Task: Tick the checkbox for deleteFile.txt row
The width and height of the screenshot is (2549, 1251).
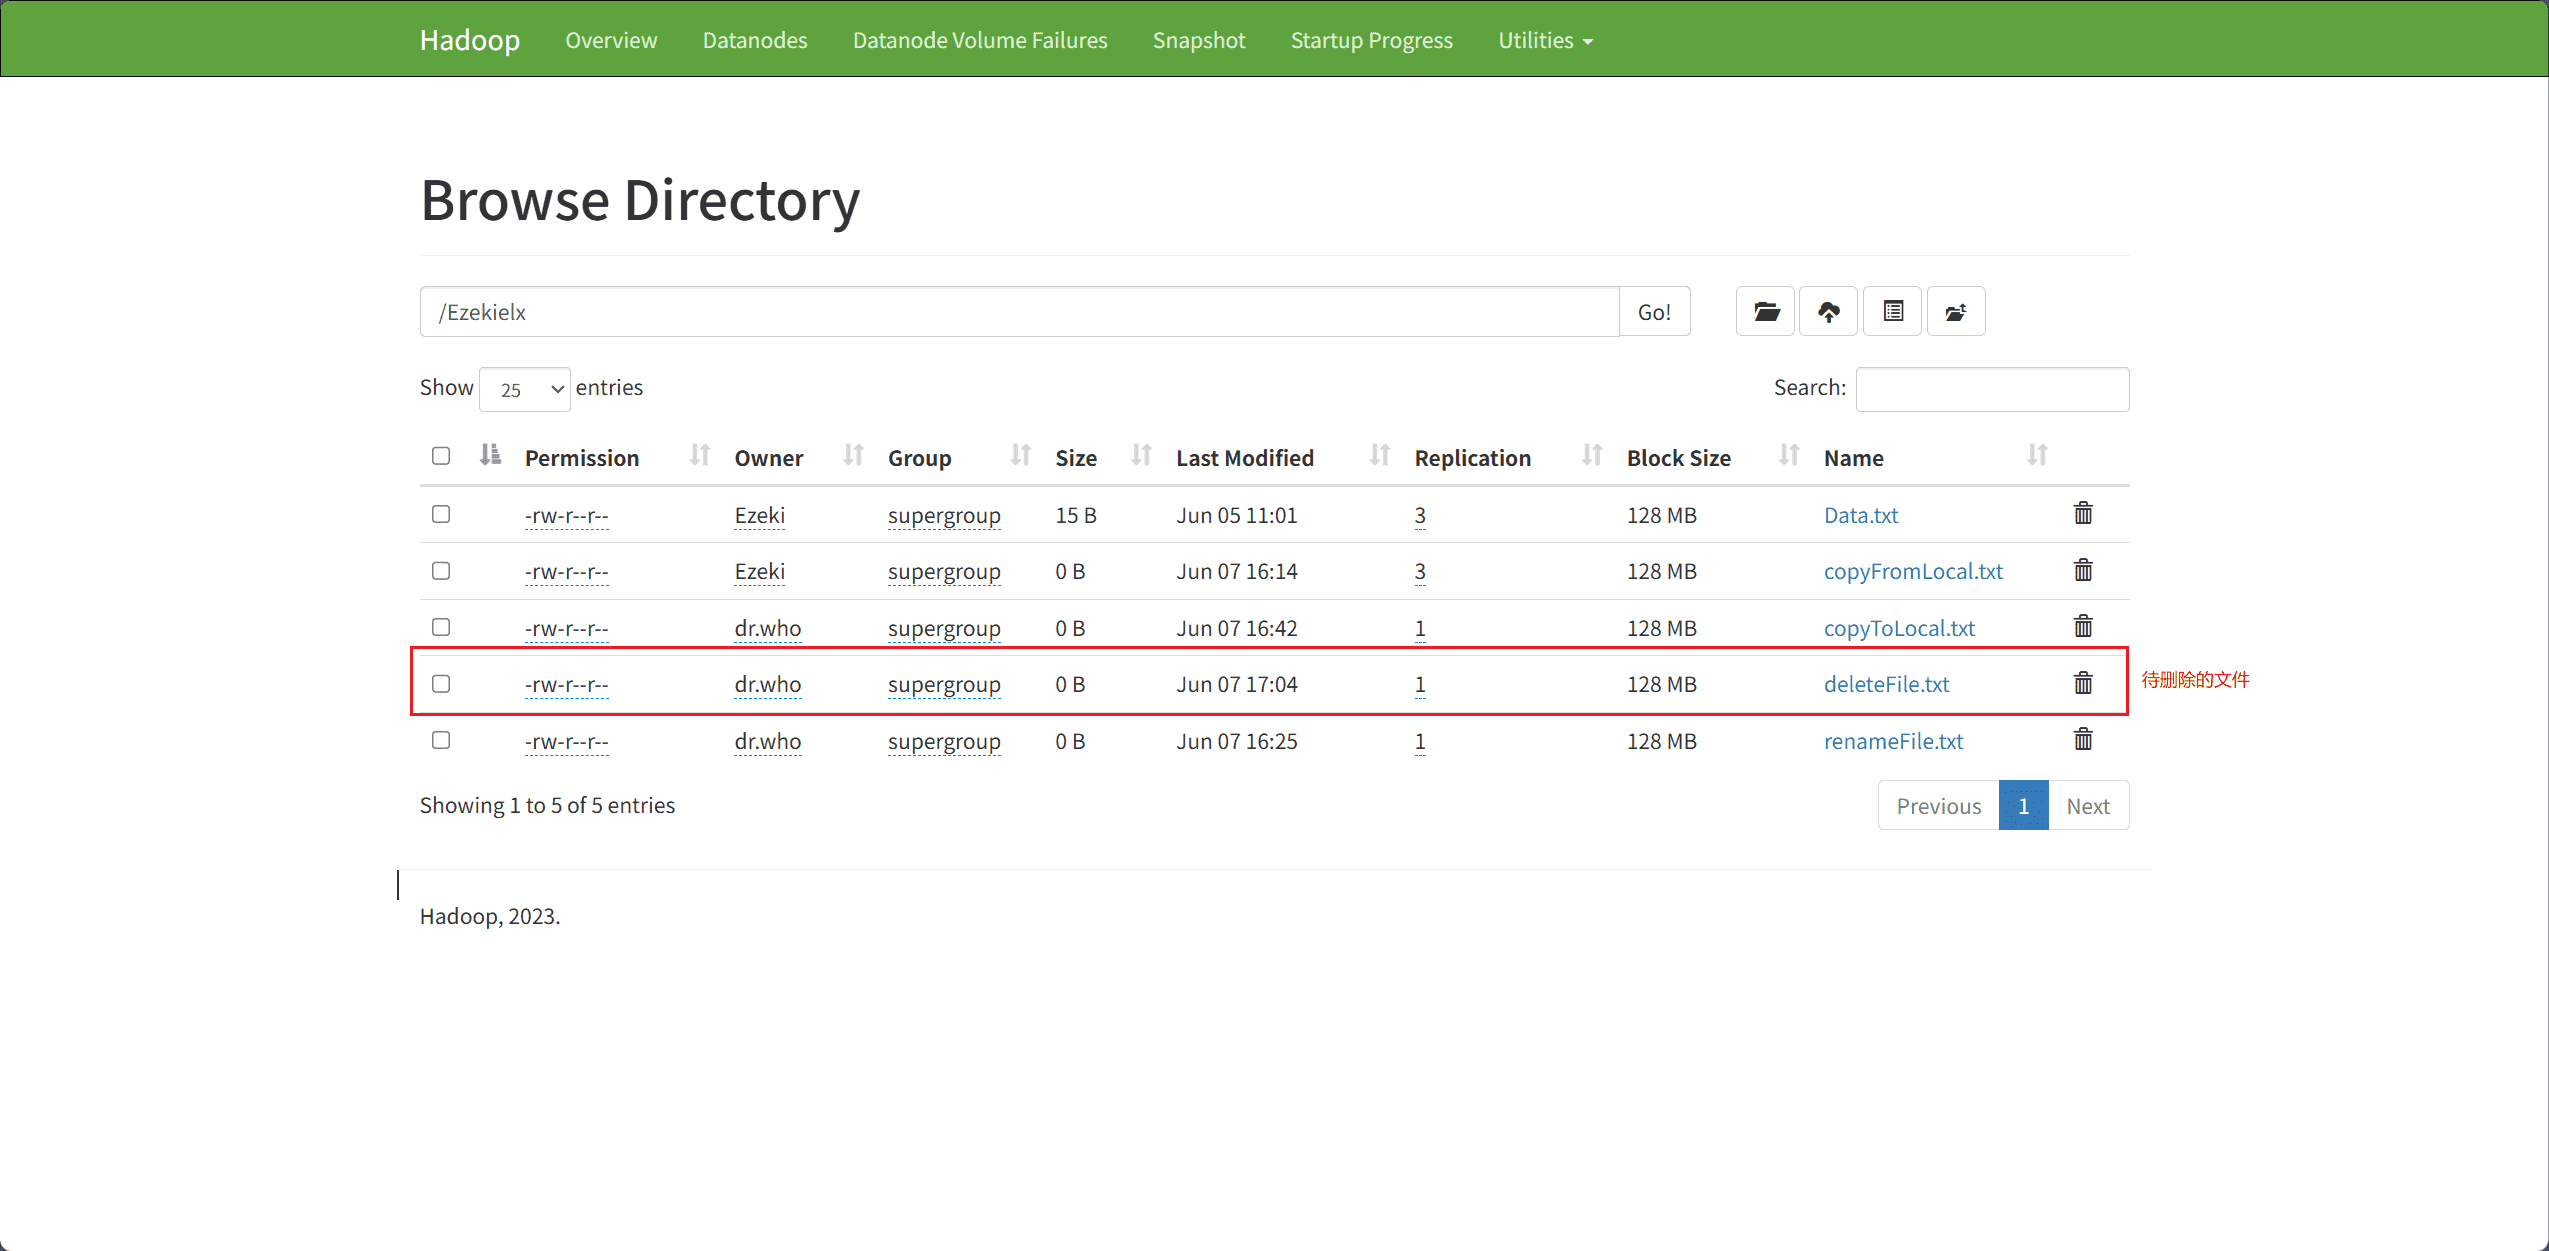Action: click(x=441, y=684)
